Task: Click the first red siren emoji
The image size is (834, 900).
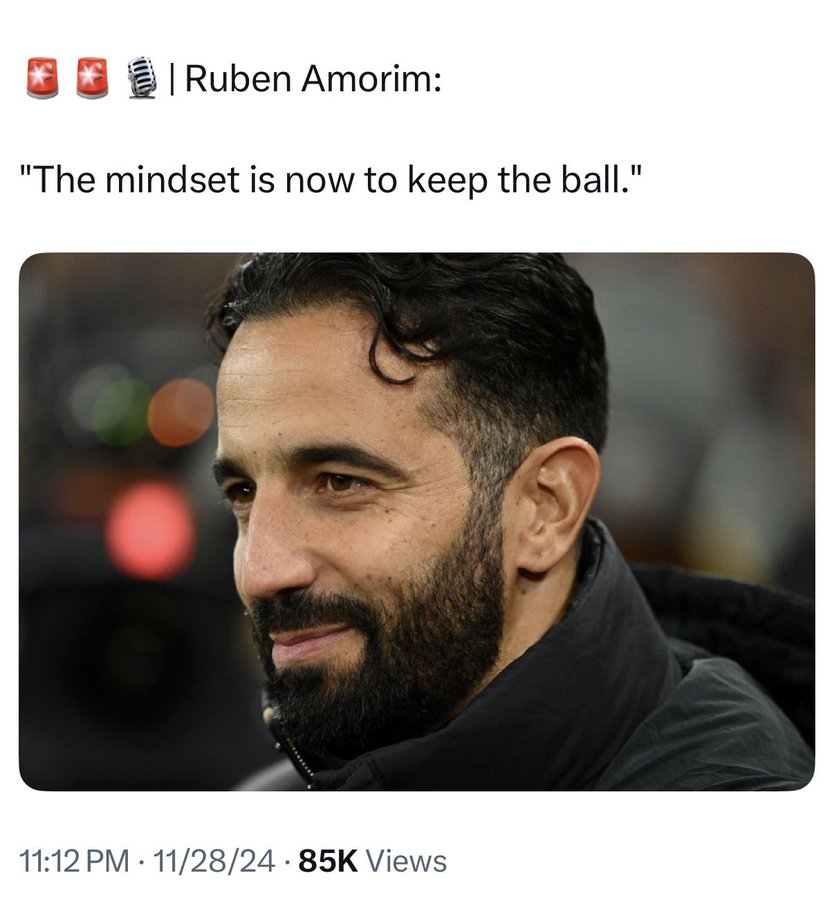Action: tap(42, 77)
